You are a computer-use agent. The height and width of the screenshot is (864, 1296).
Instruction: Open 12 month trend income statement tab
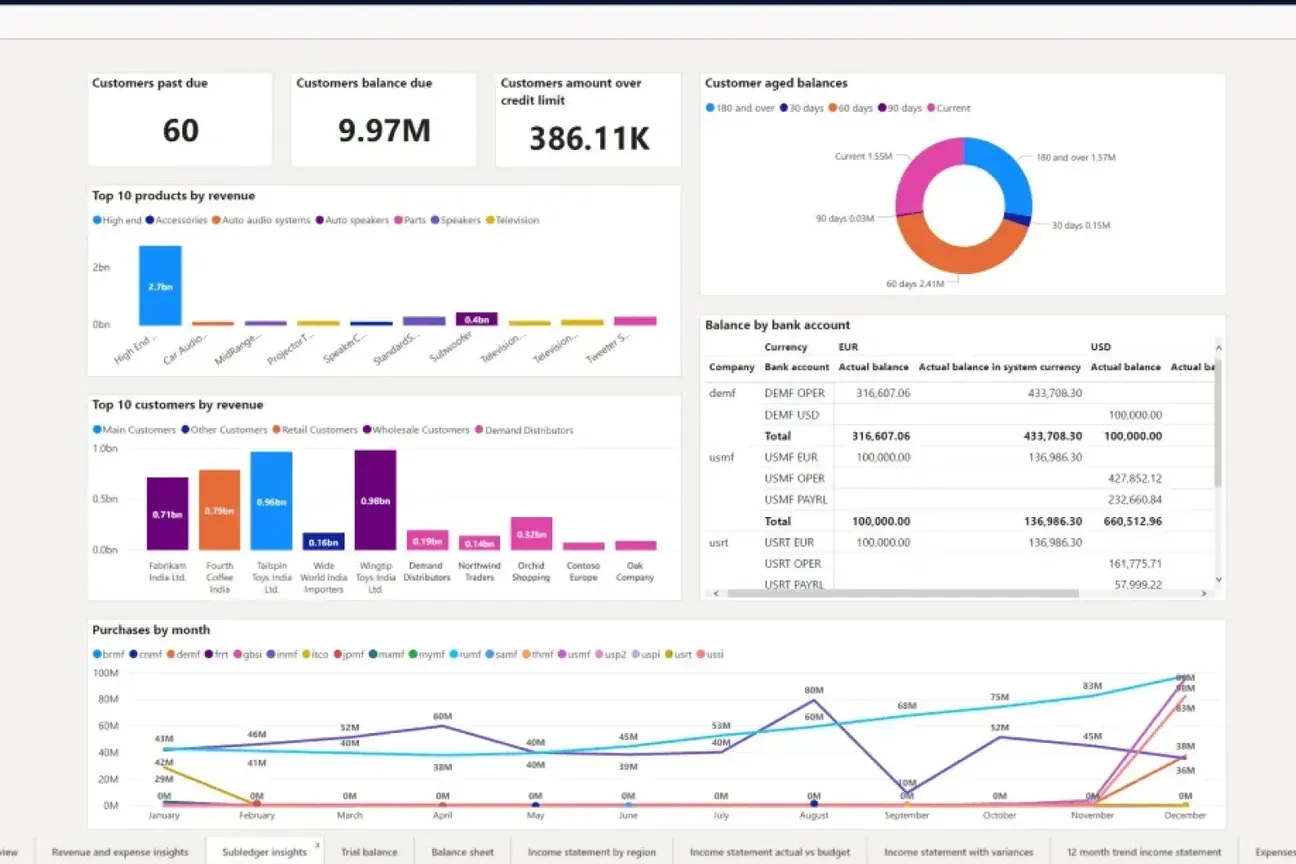point(1146,852)
